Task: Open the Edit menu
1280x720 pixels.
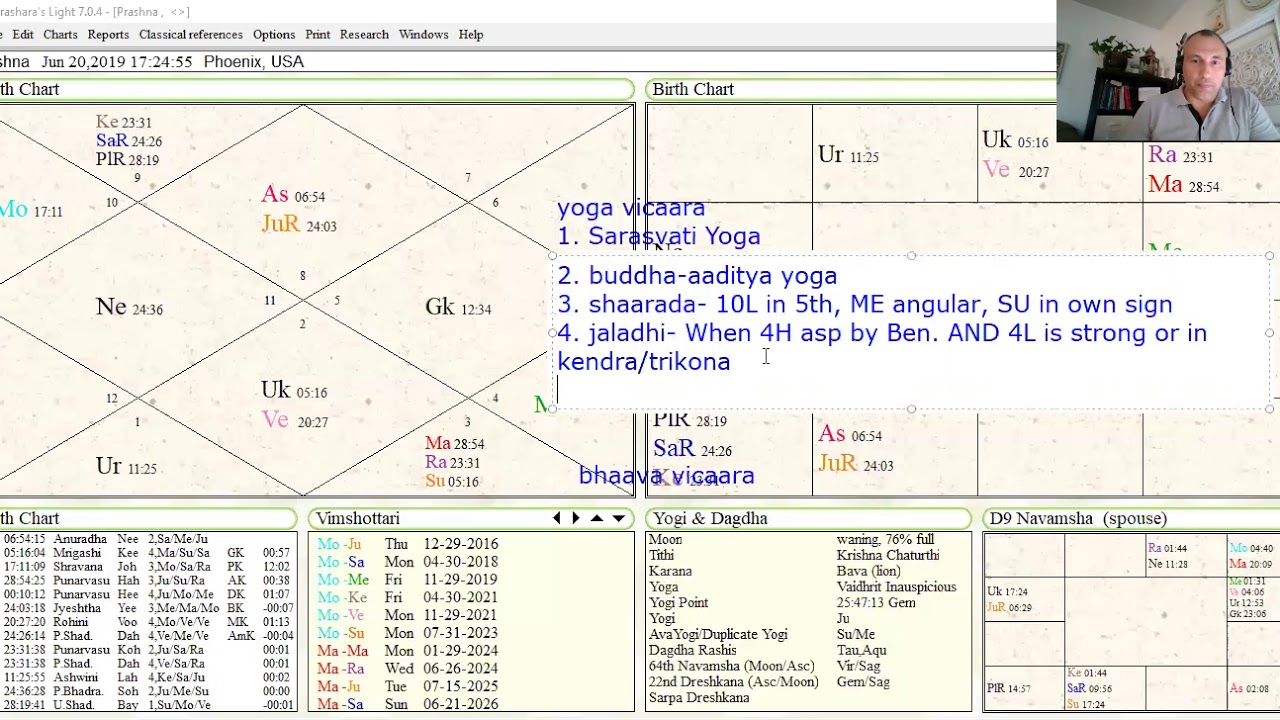Action: (x=23, y=34)
